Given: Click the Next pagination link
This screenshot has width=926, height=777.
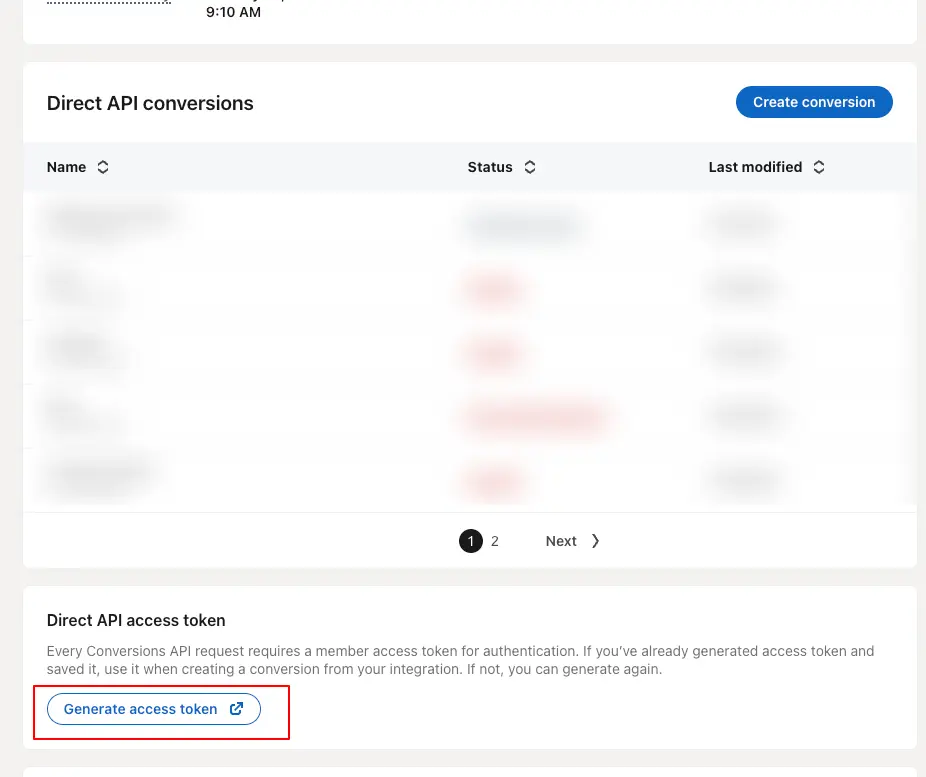Looking at the screenshot, I should [561, 541].
